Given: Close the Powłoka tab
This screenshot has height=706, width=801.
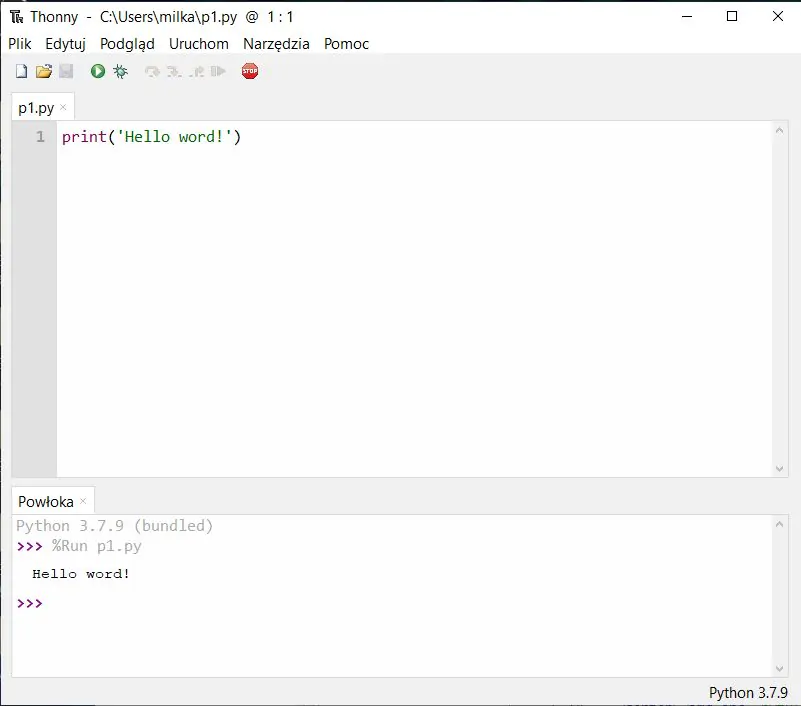Looking at the screenshot, I should (83, 501).
